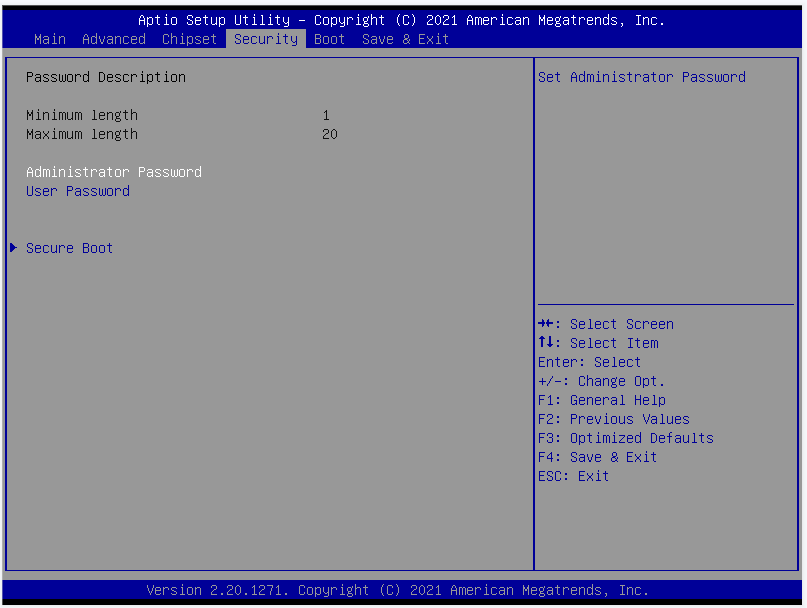807x608 pixels.
Task: Go to the Chipset tab
Action: 189,39
